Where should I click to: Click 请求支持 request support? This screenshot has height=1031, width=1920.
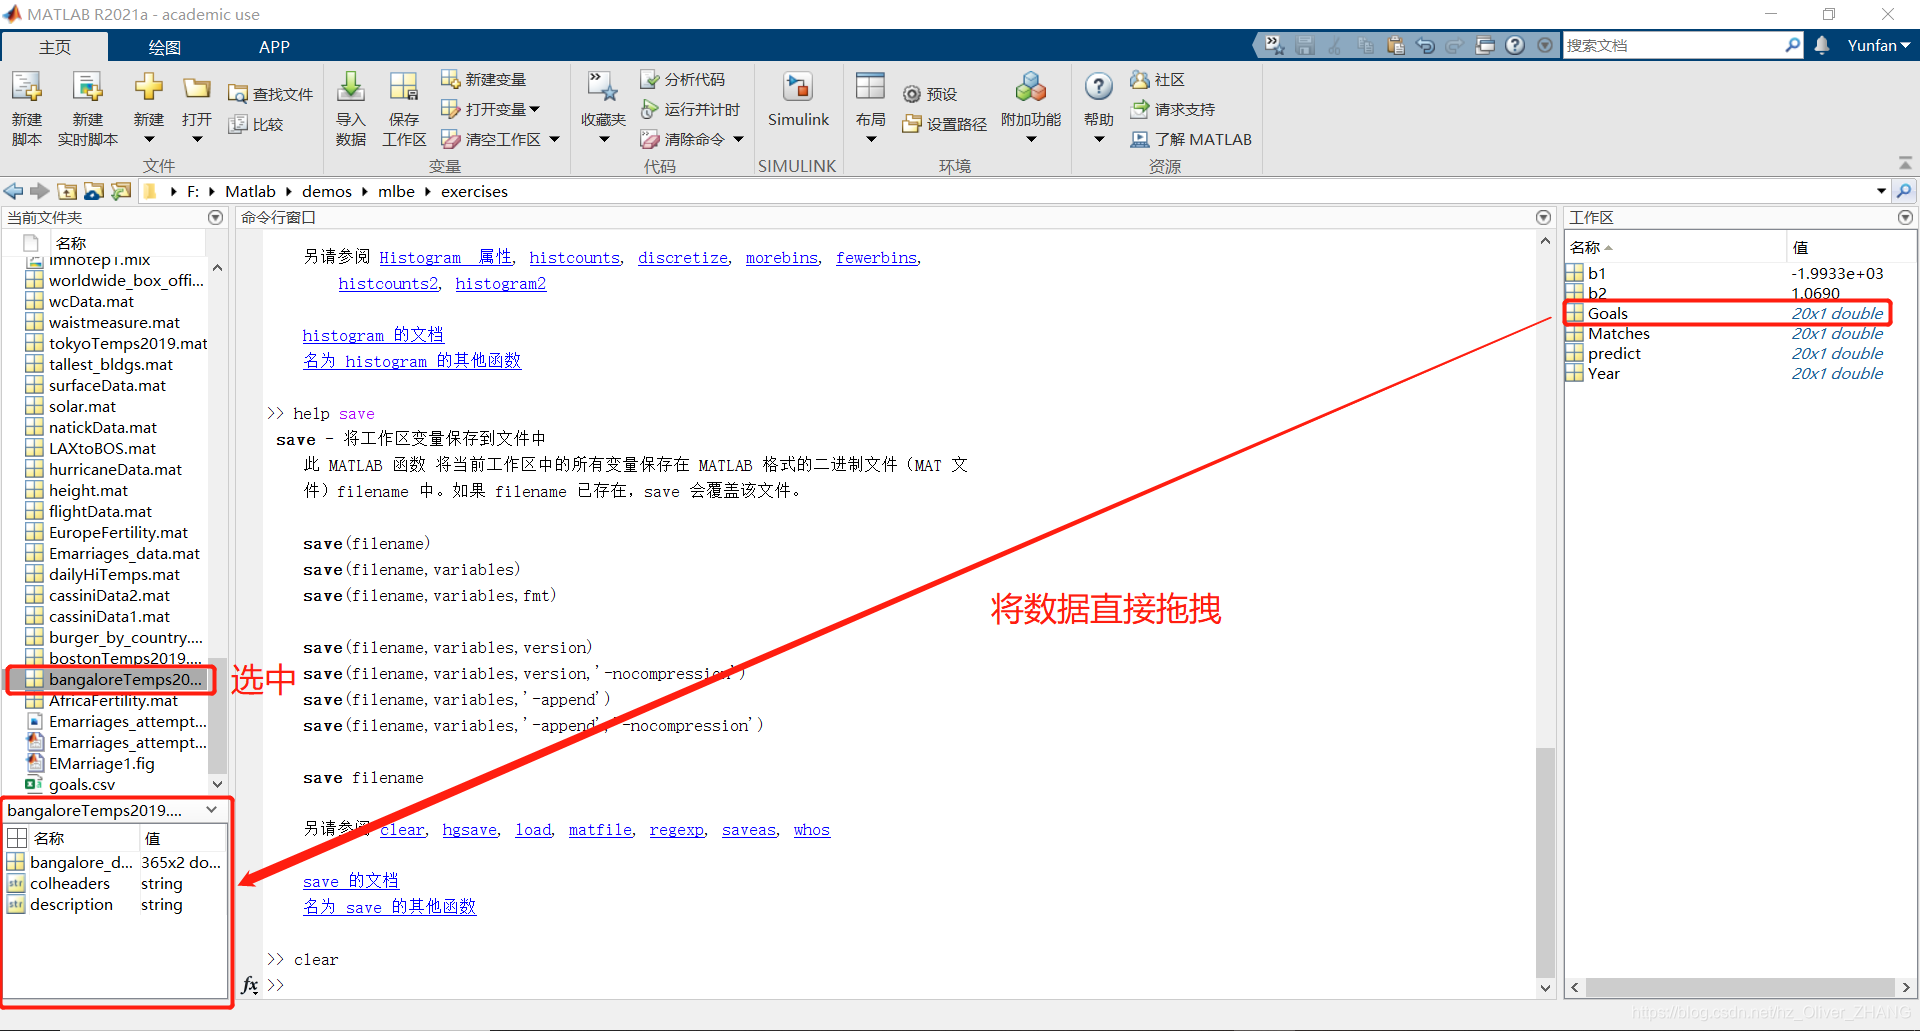click(x=1173, y=109)
